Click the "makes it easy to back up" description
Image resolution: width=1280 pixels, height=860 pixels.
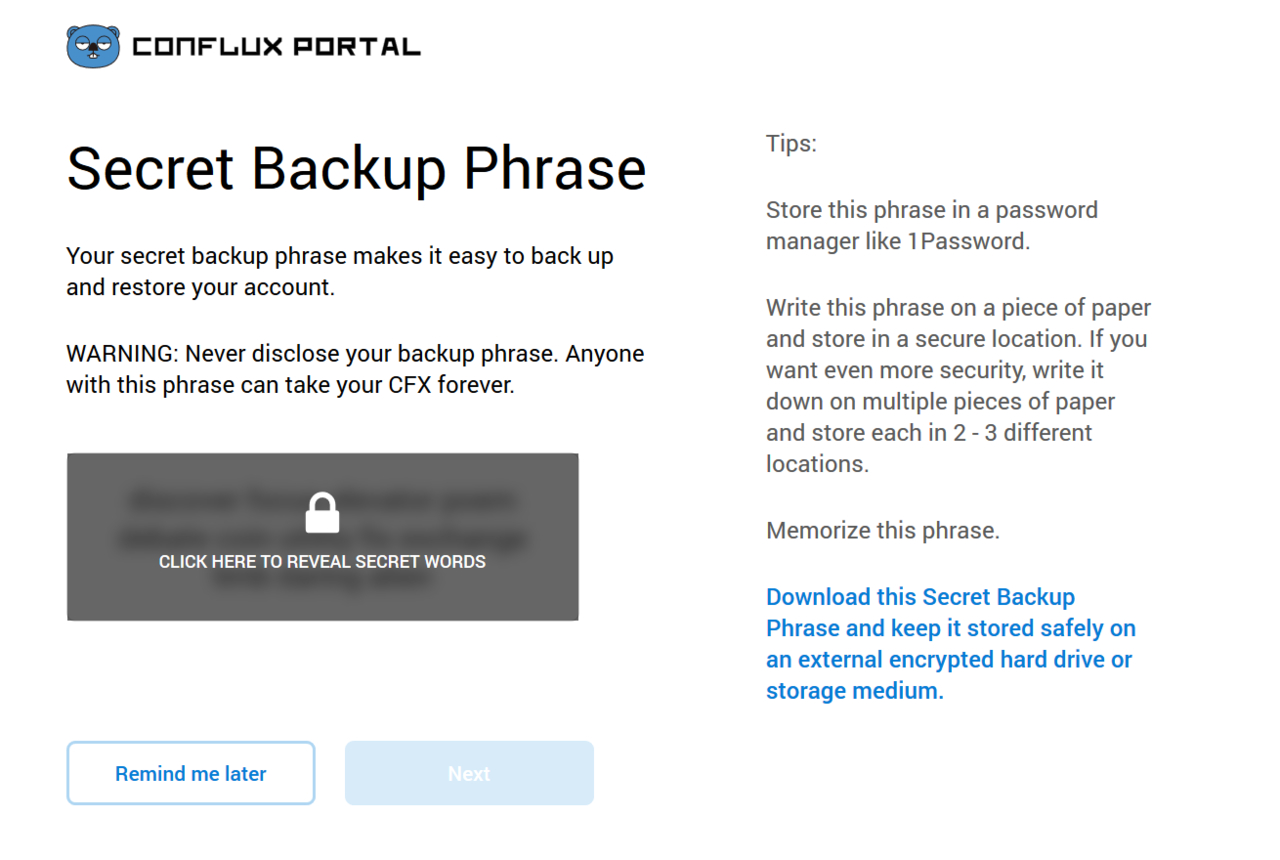(x=340, y=256)
